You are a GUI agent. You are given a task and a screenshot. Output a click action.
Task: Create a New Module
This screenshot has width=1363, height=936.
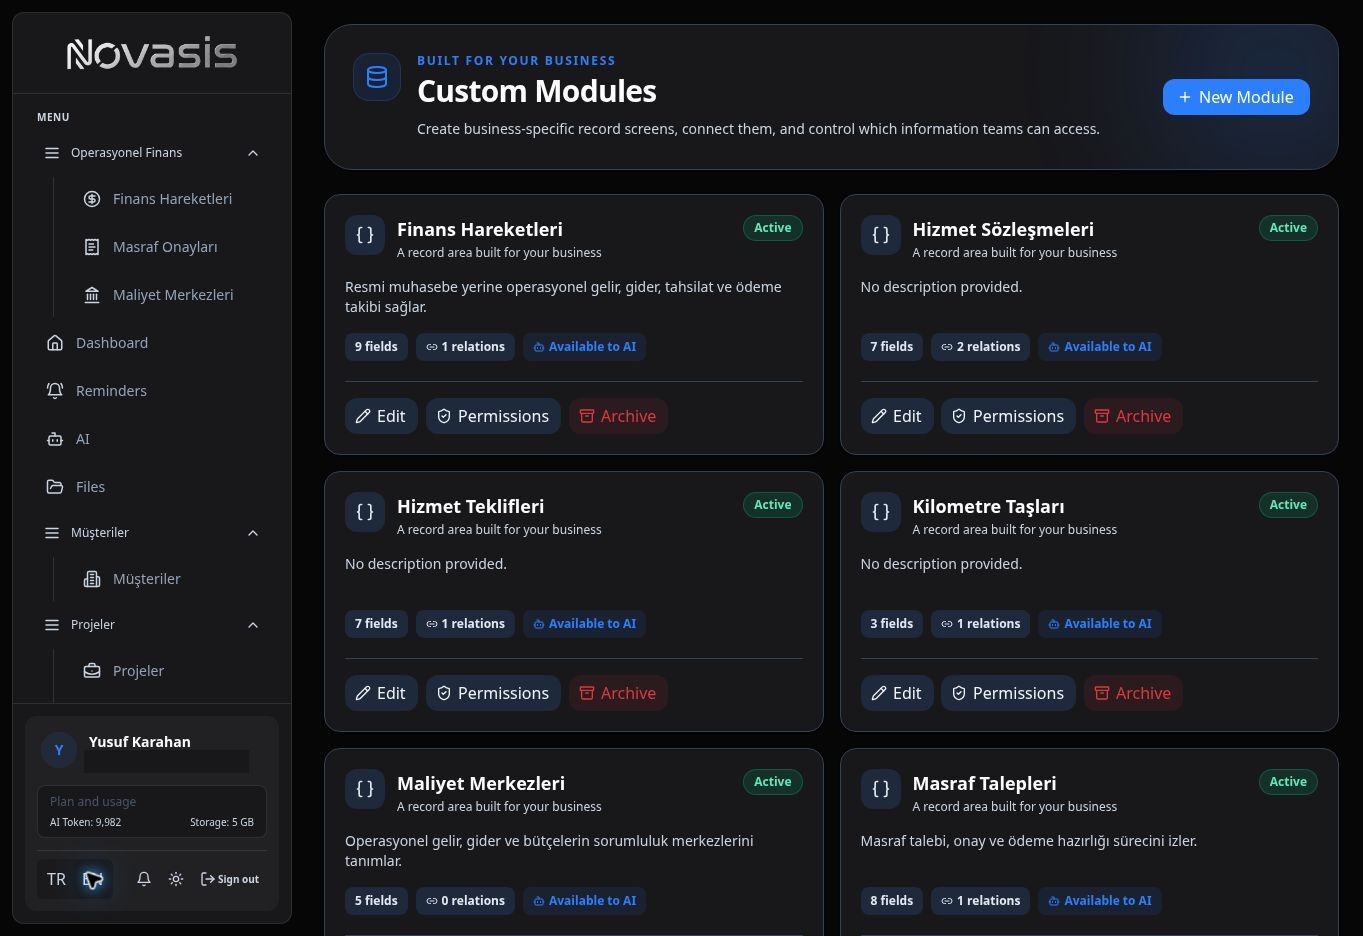point(1236,97)
